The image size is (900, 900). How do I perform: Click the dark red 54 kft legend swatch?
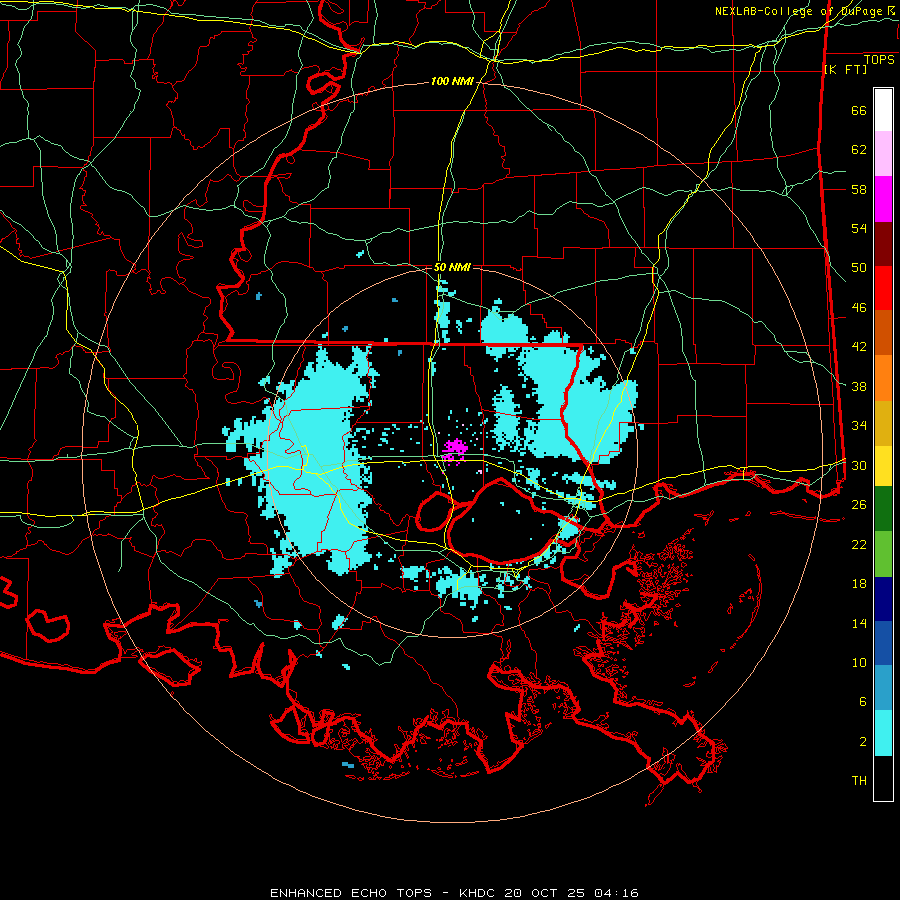pyautogui.click(x=883, y=244)
